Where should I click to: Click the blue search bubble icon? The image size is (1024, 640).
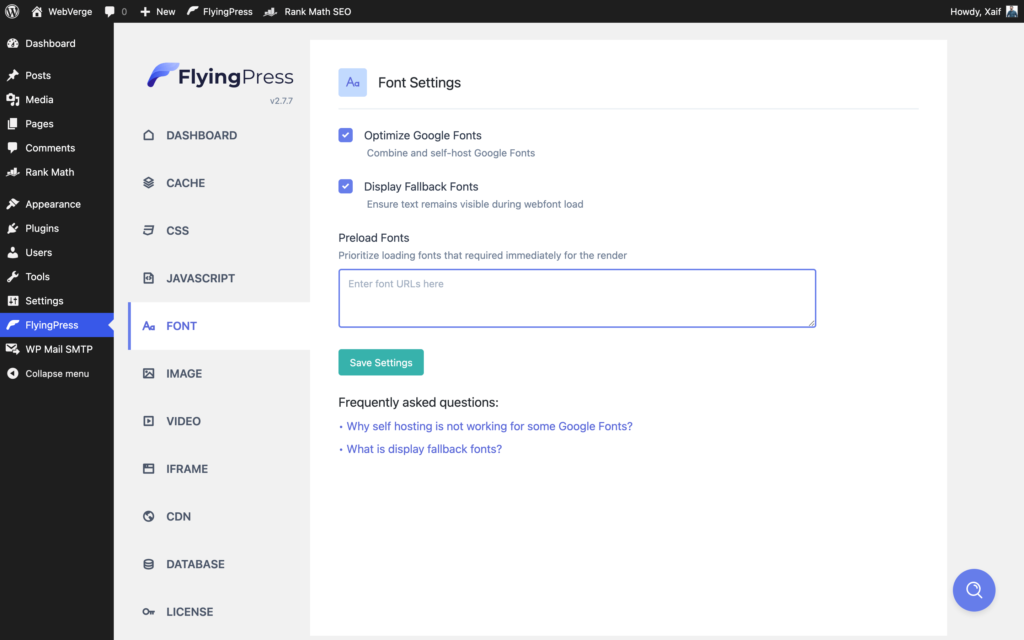point(974,590)
